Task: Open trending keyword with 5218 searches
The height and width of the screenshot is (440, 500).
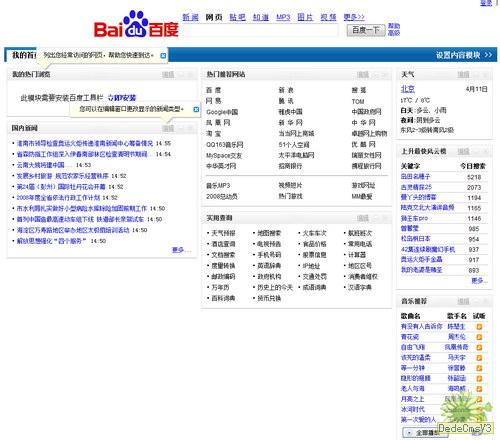Action: click(415, 177)
